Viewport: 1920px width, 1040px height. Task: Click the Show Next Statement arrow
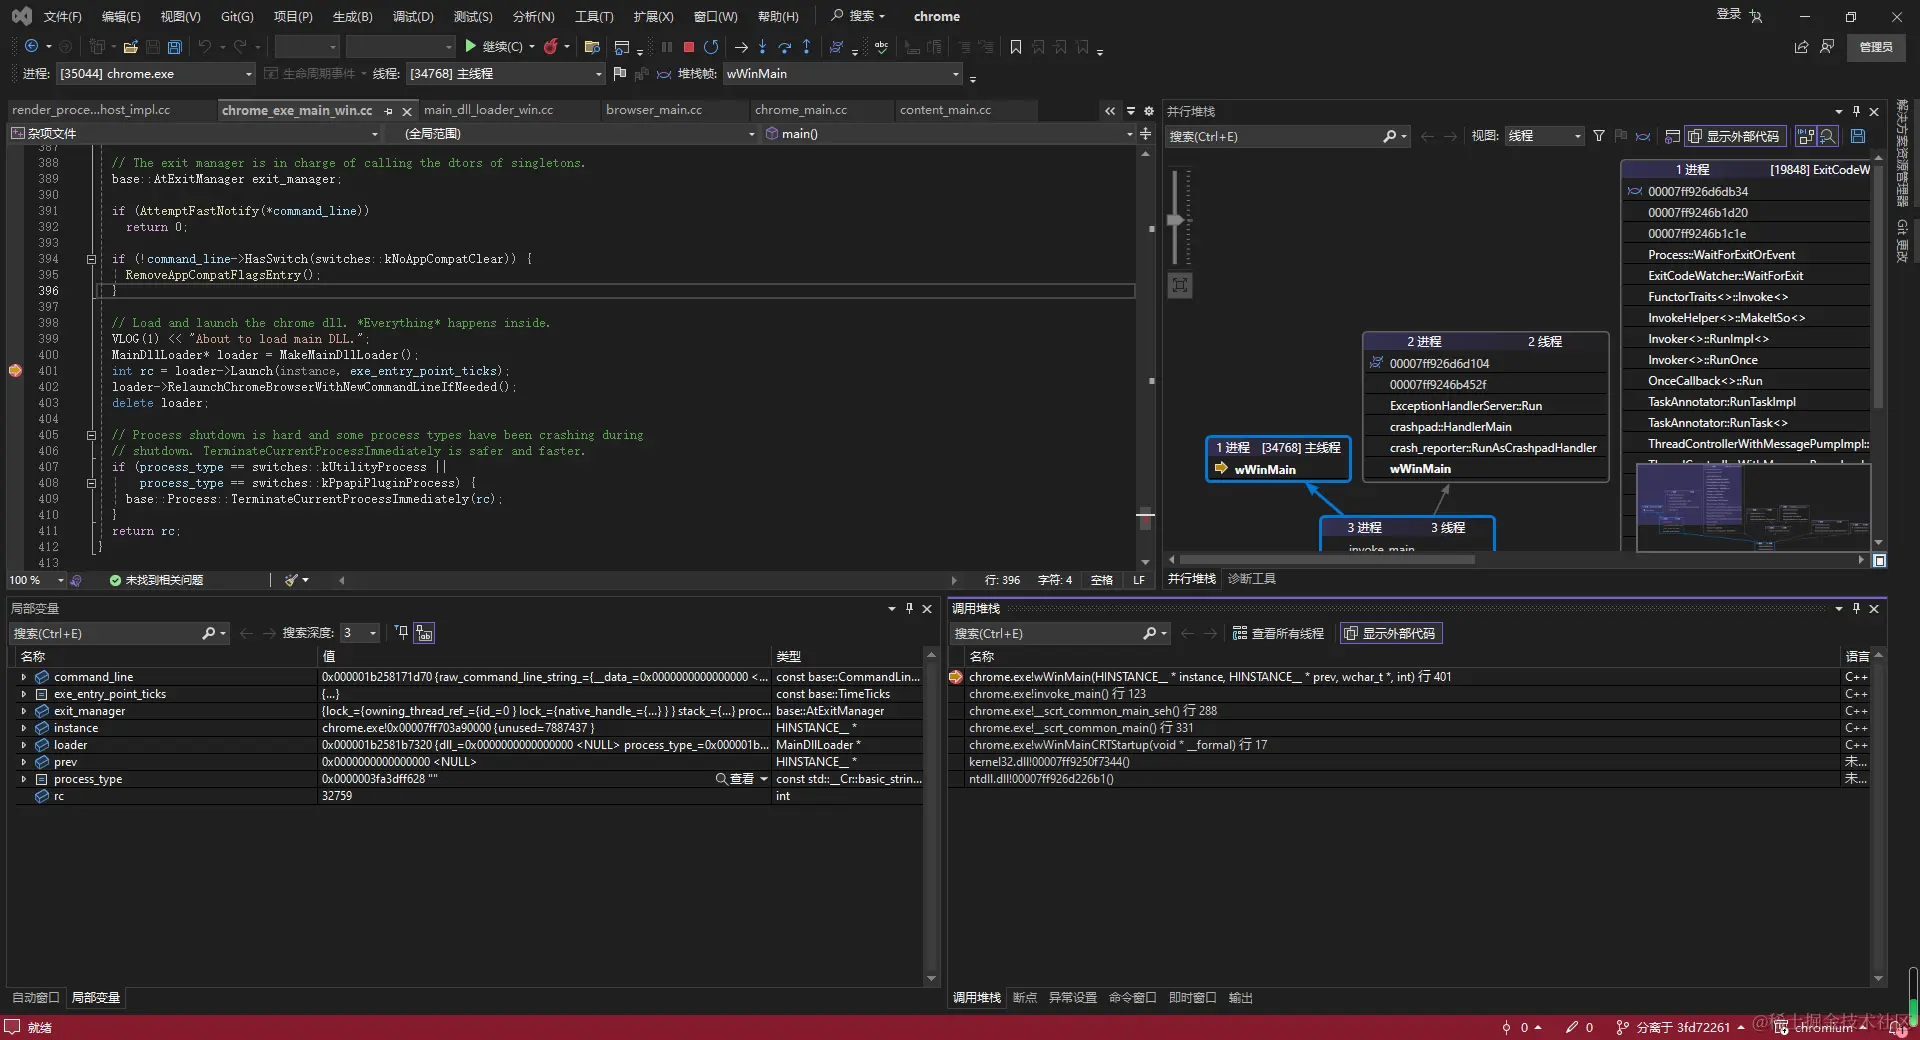click(741, 46)
